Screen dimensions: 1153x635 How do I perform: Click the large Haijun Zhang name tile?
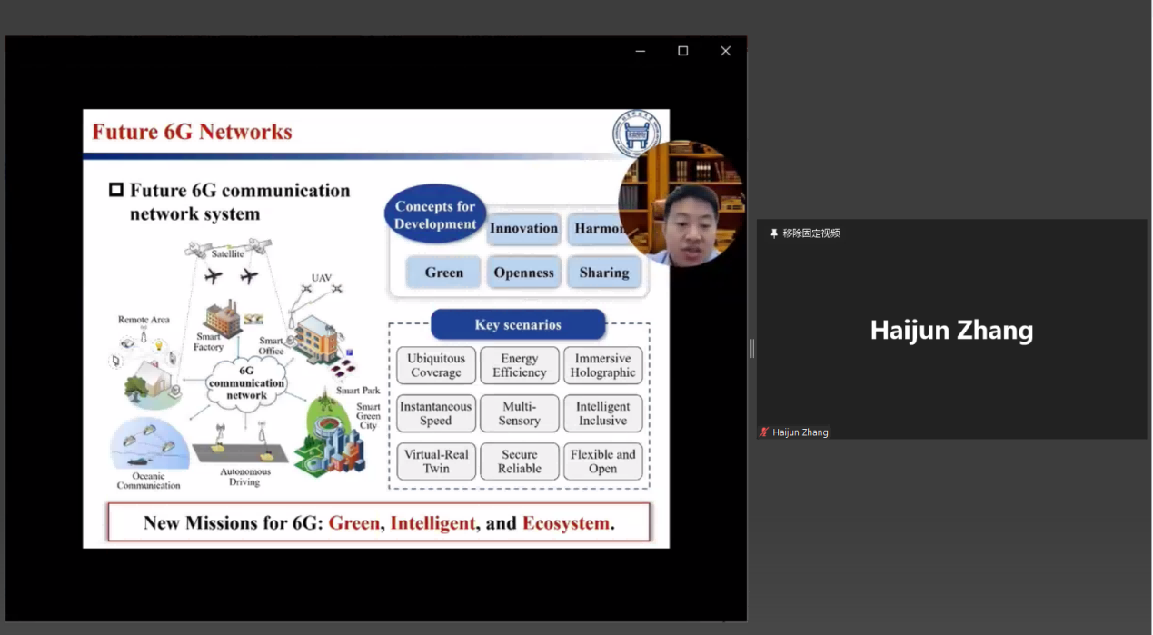[951, 330]
